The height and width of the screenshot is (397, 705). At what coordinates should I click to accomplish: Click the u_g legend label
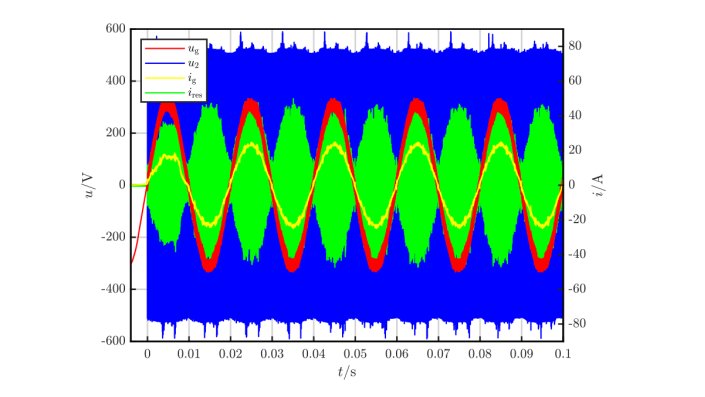193,49
